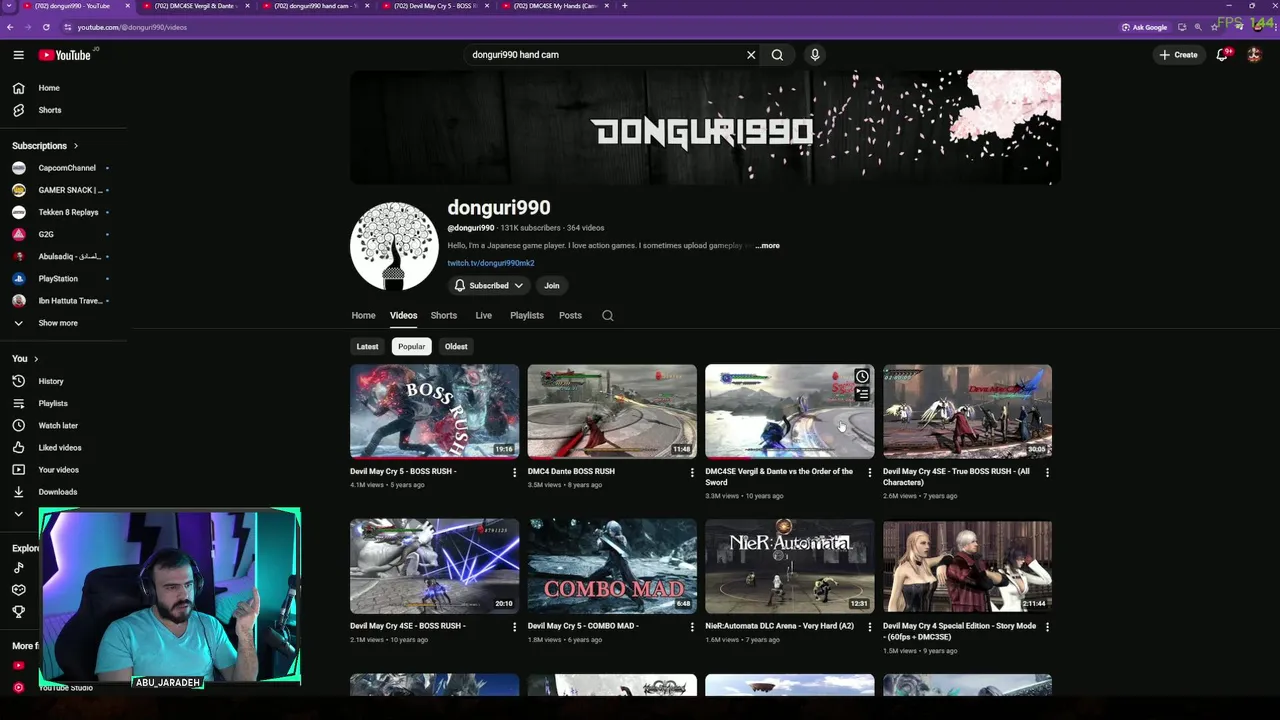
Task: Open DMC4 Dante BOSS RUSH video title
Action: [571, 471]
